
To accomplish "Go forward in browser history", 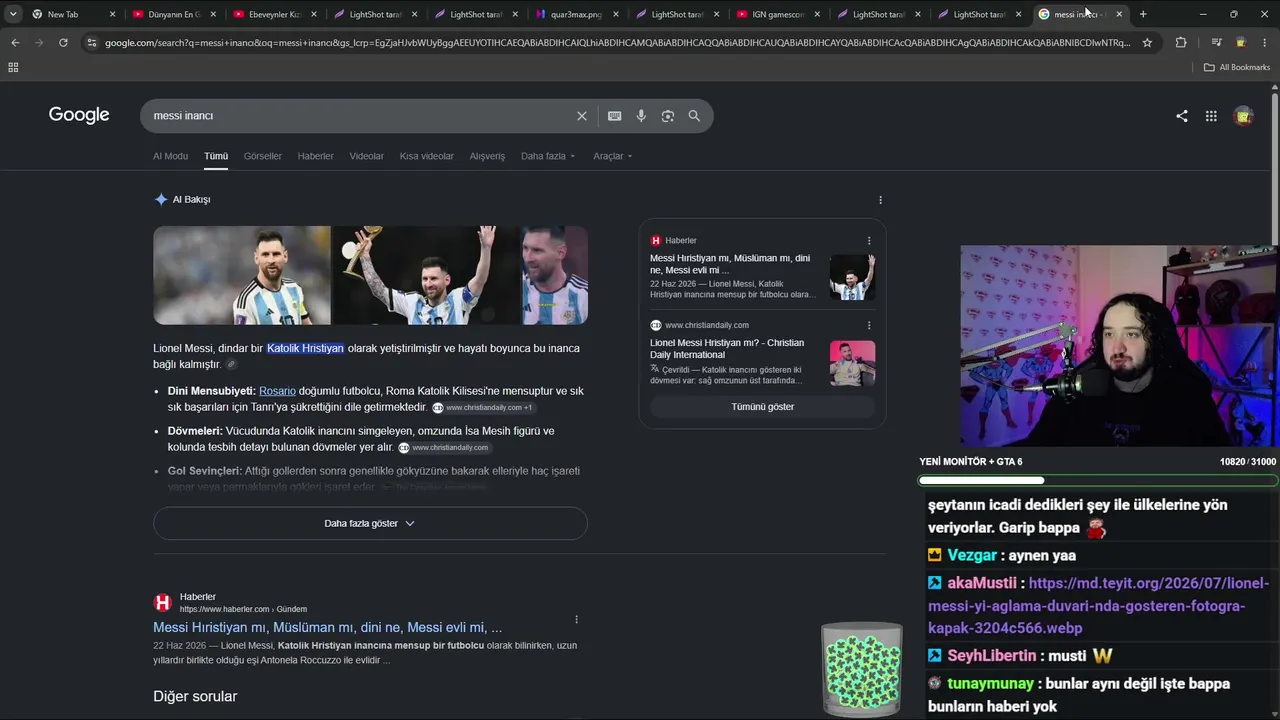I will [x=39, y=43].
